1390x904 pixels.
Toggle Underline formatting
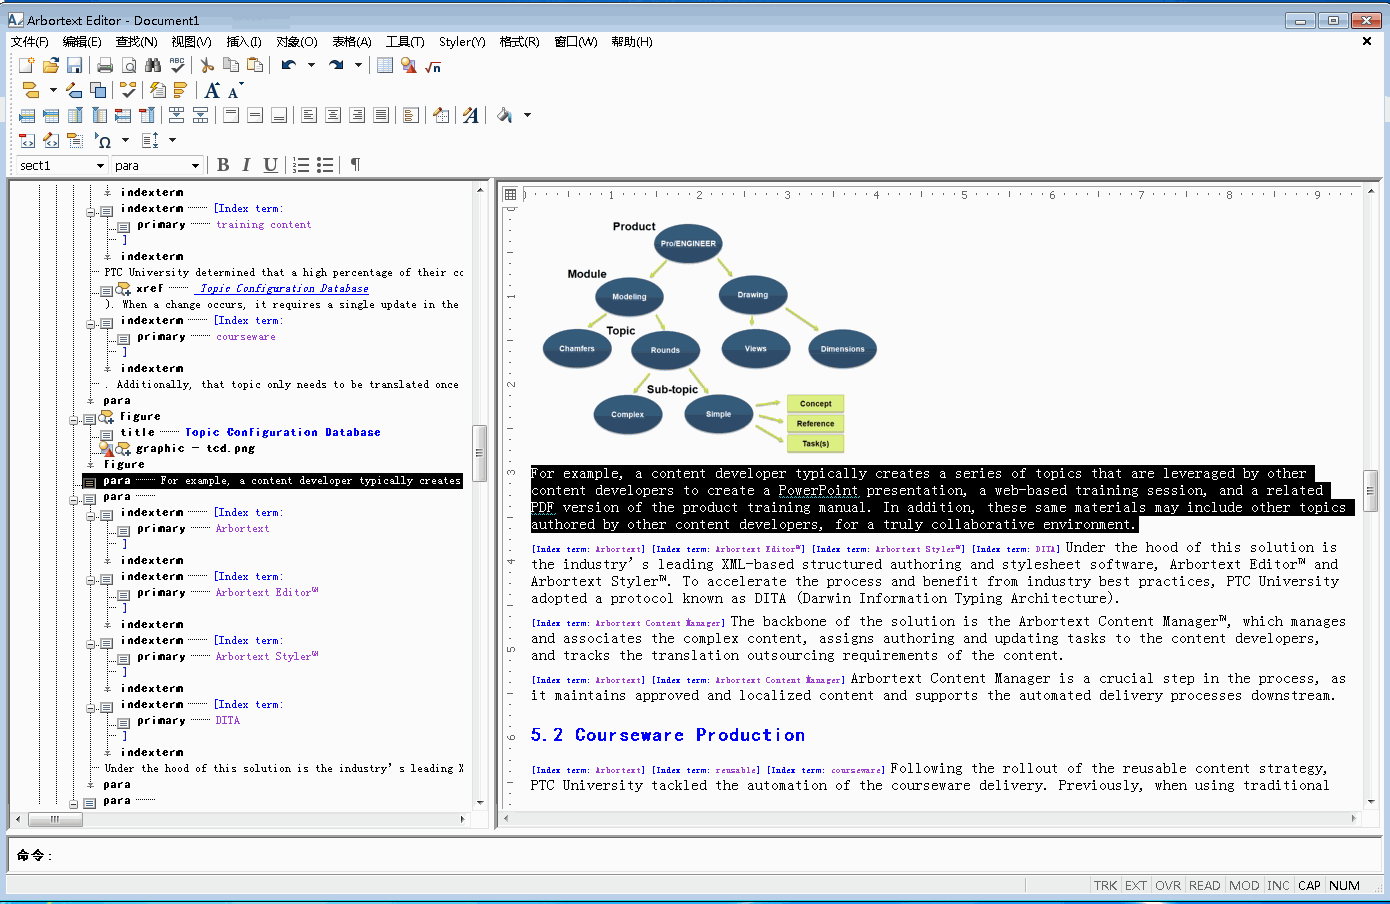point(270,165)
